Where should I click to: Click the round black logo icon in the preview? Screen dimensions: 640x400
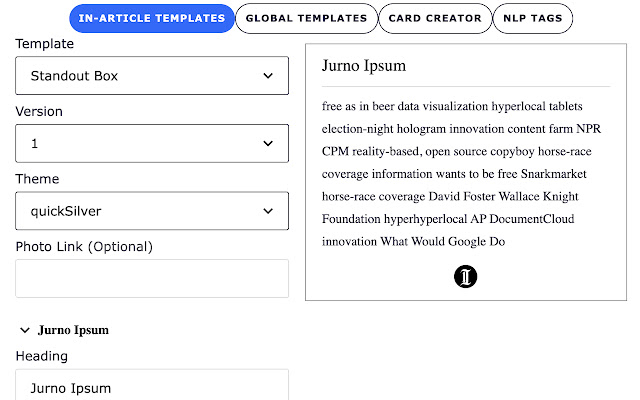465,277
